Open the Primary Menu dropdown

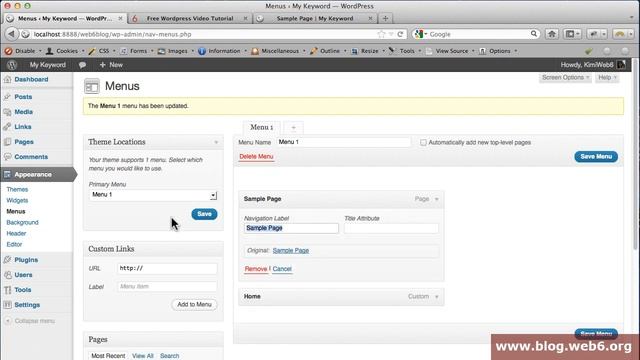tap(153, 195)
